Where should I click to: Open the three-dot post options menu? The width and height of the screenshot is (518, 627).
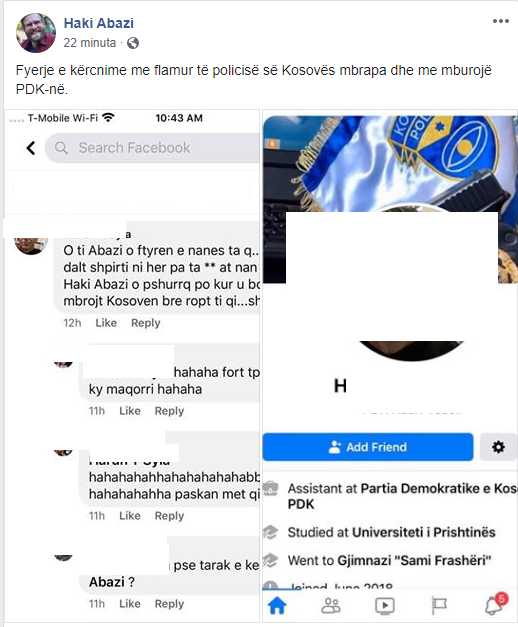click(501, 21)
